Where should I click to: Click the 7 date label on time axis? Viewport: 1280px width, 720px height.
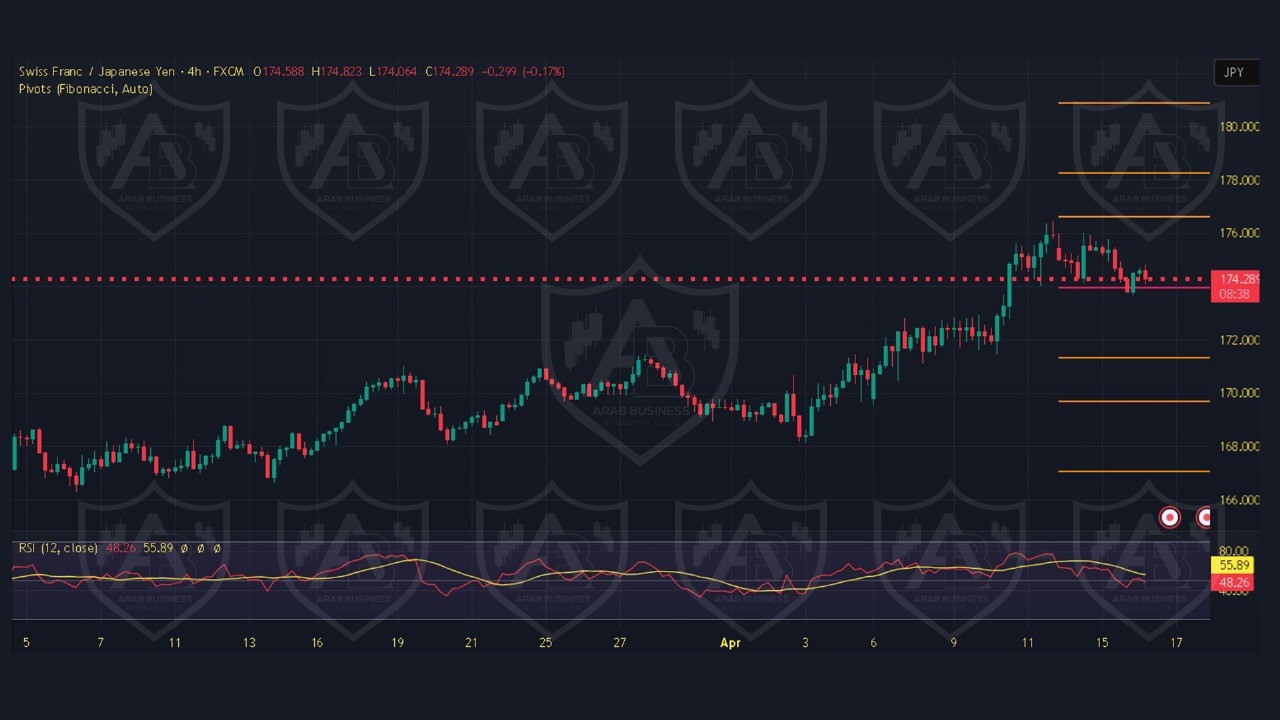[x=100, y=643]
